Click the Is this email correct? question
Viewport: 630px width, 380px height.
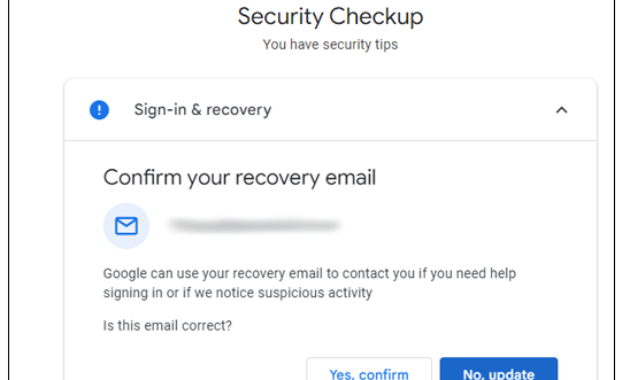[167, 325]
